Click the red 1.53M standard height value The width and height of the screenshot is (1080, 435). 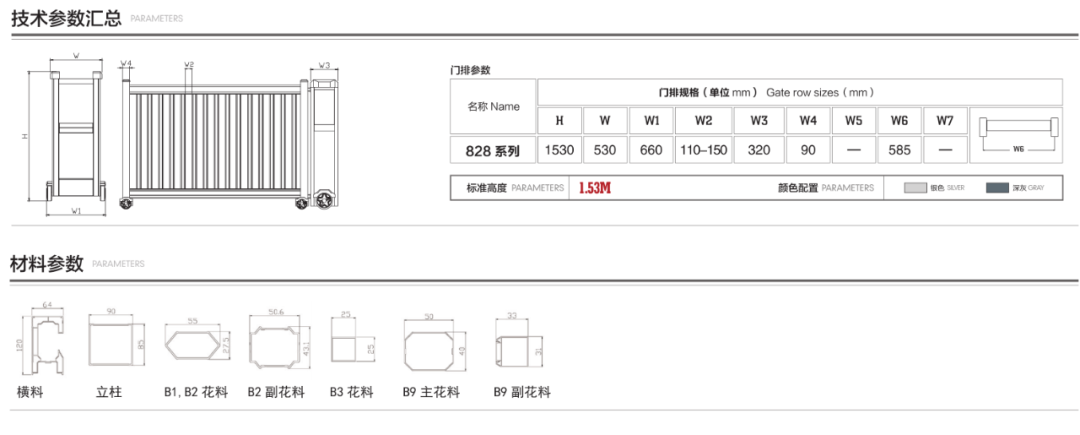[594, 188]
